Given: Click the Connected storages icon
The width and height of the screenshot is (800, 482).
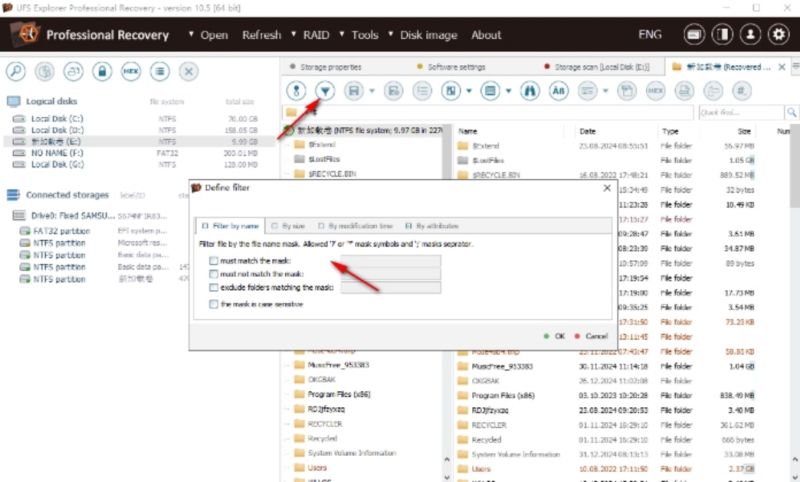Looking at the screenshot, I should click(x=13, y=195).
